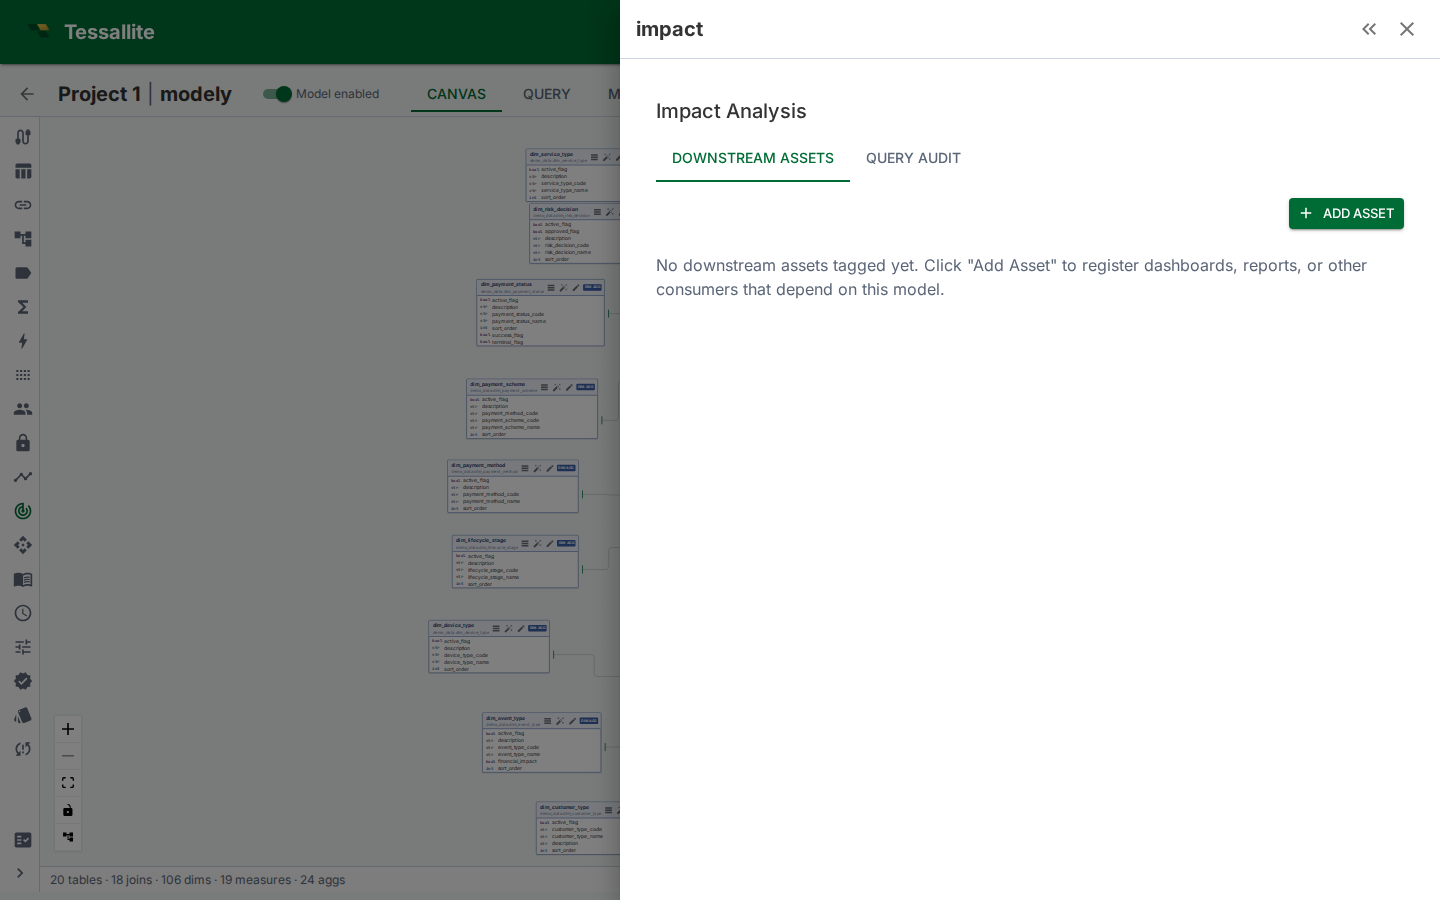Click the magic wand on dim_payment_status
Image resolution: width=1440 pixels, height=900 pixels.
tap(563, 288)
